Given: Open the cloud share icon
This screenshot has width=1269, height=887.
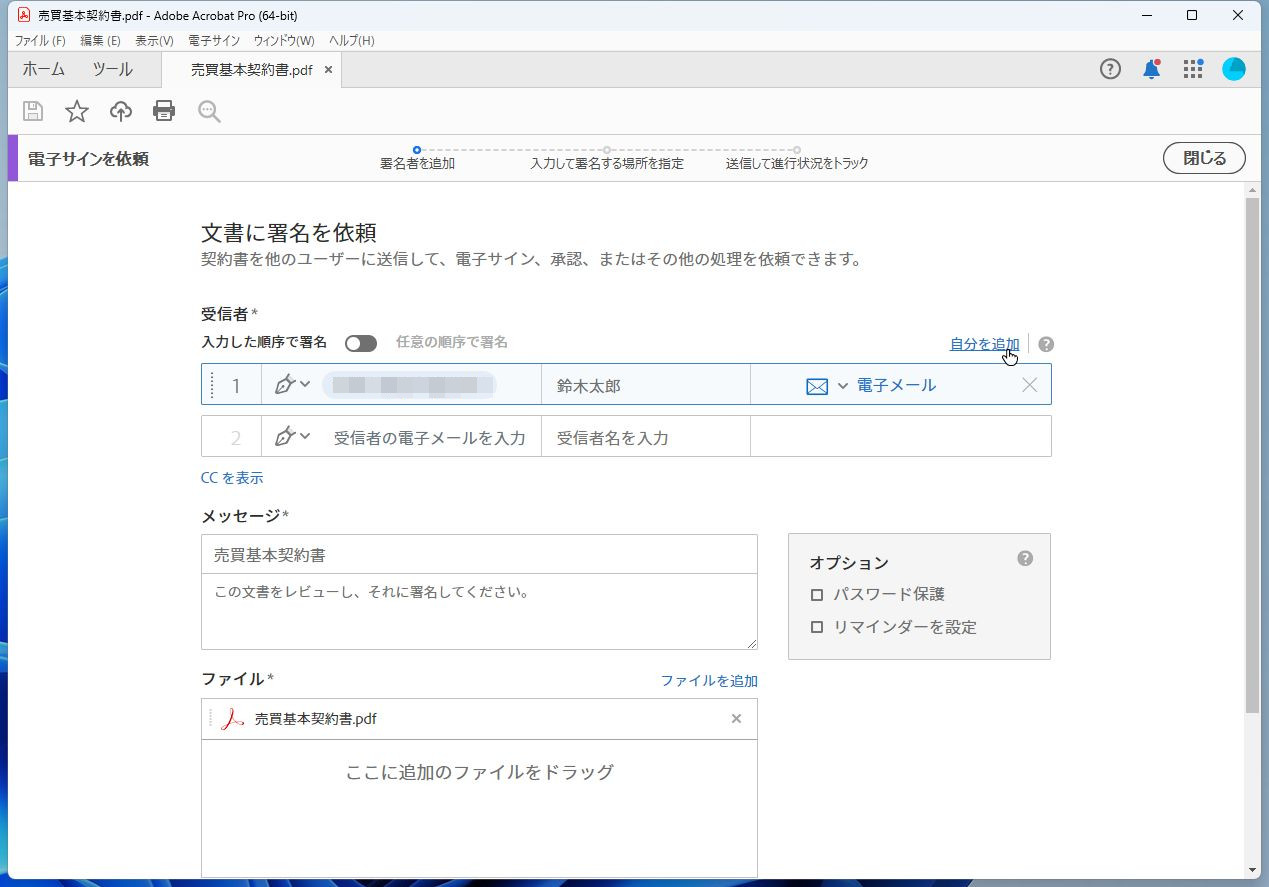Looking at the screenshot, I should 120,111.
